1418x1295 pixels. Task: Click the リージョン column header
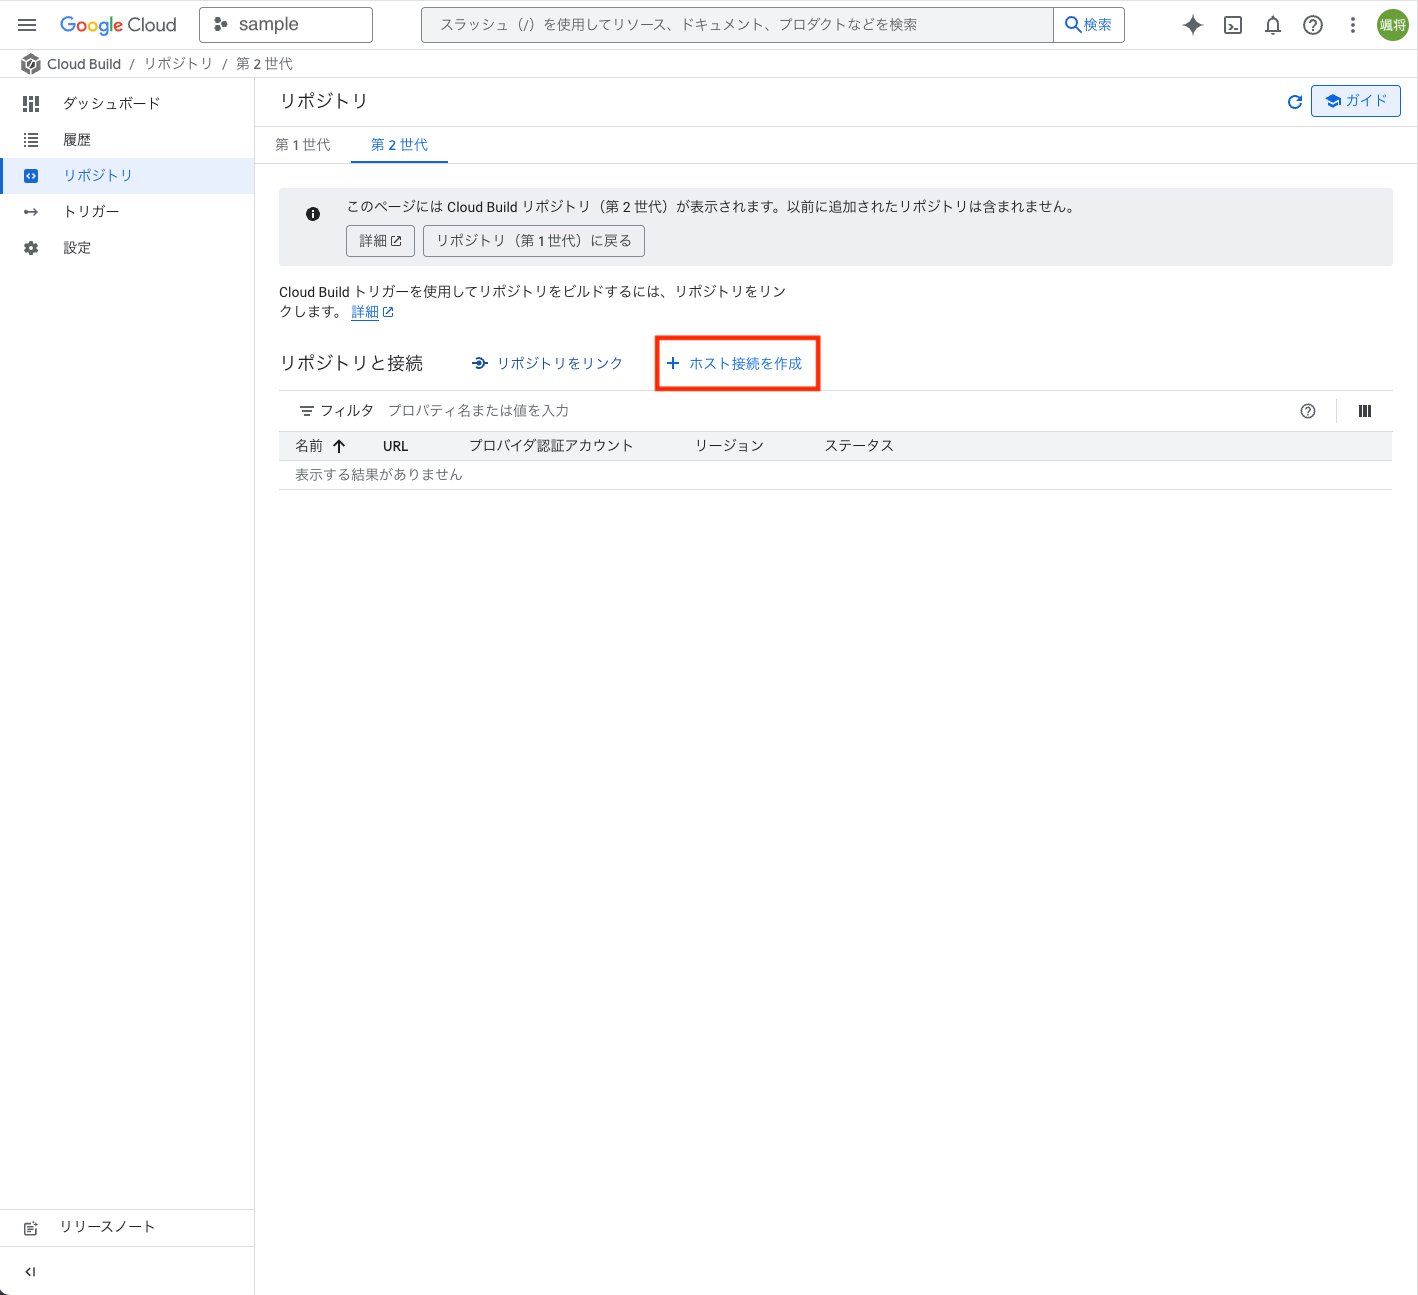[730, 446]
